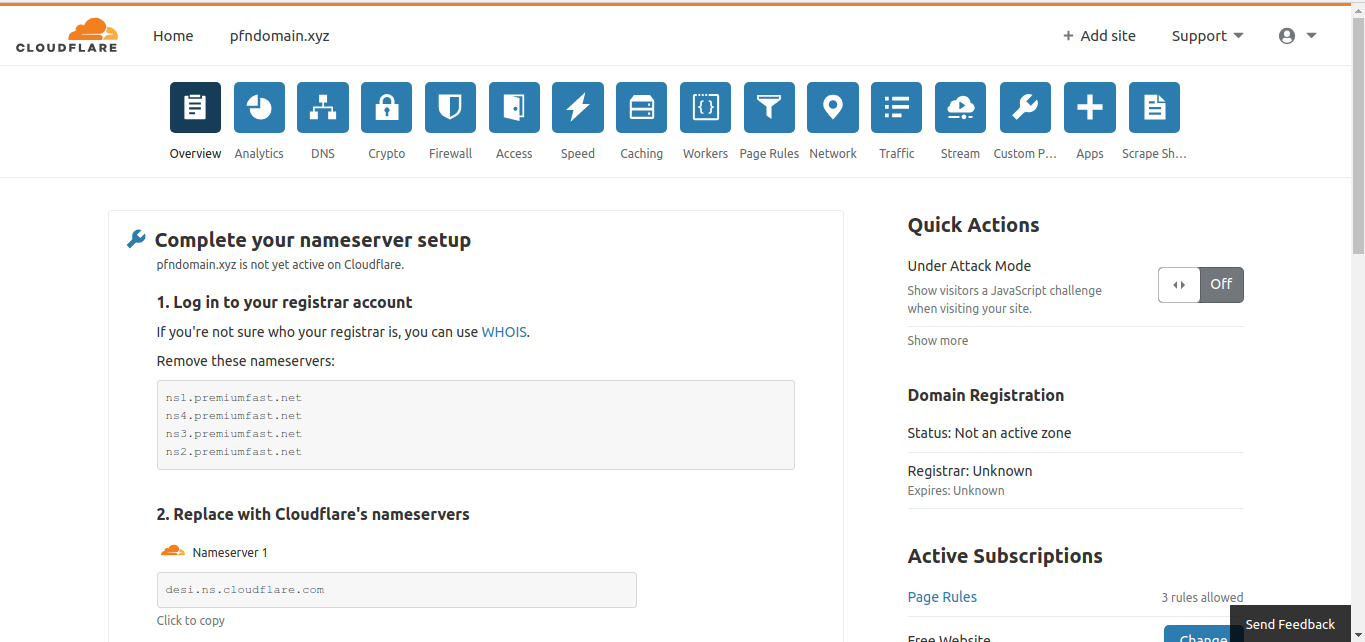This screenshot has width=1365, height=642.
Task: Copy the desi.ns.cloudflare.com nameserver field
Action: coord(397,590)
